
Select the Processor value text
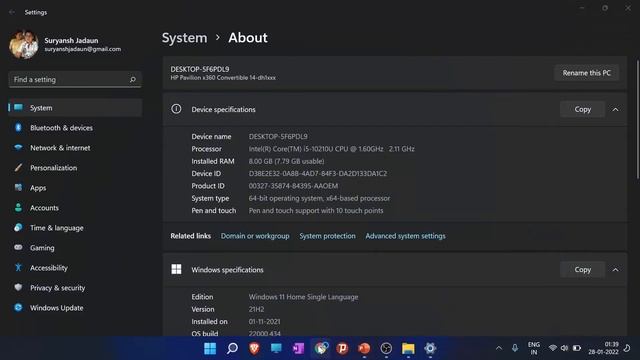(x=331, y=149)
